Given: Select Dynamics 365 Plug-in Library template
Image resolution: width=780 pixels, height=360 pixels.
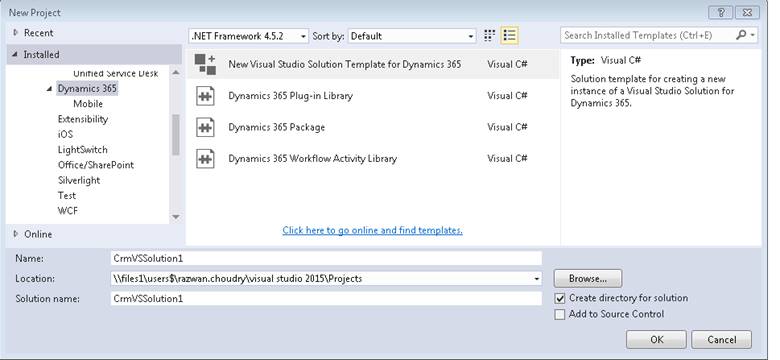Looking at the screenshot, I should (x=373, y=95).
